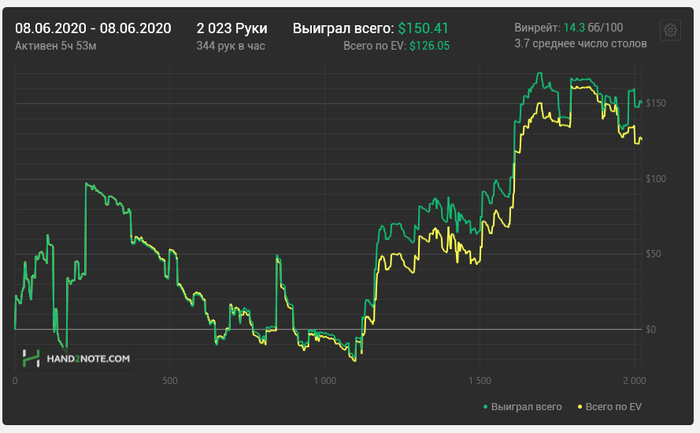Screen dimensions: 700x433
Task: Click the 'Активен 5ч 53м' text
Action: [x=55, y=46]
